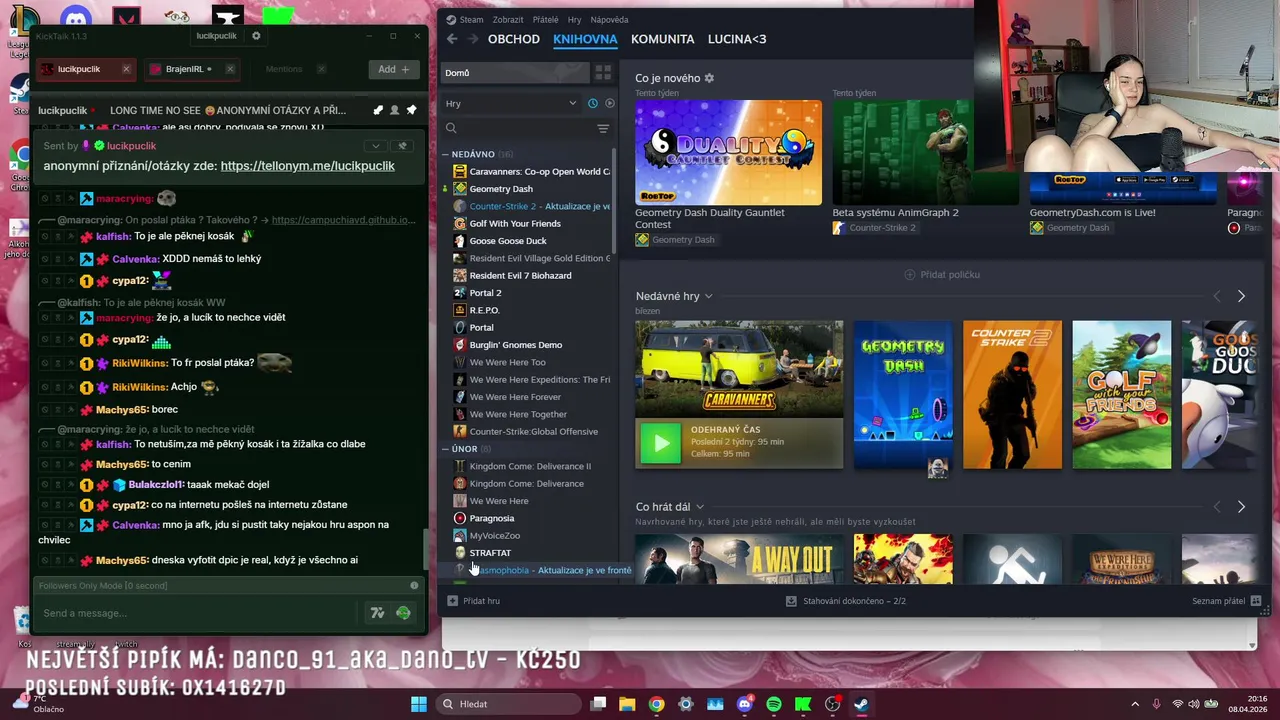Toggle the pin icon in chat header
Screen dimensions: 1280x720
point(411,110)
